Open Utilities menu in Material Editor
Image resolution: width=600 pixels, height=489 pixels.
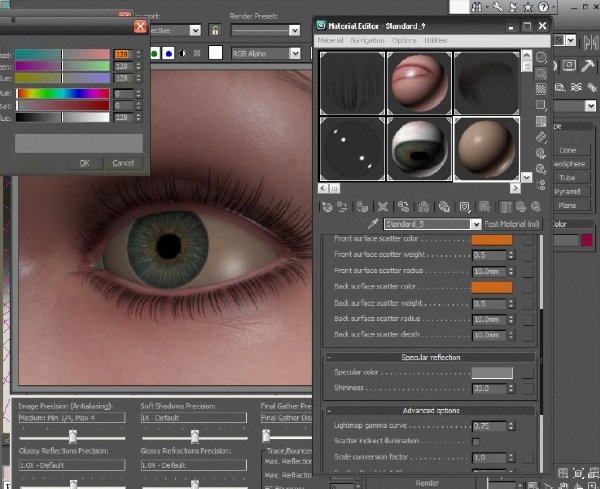[x=435, y=40]
